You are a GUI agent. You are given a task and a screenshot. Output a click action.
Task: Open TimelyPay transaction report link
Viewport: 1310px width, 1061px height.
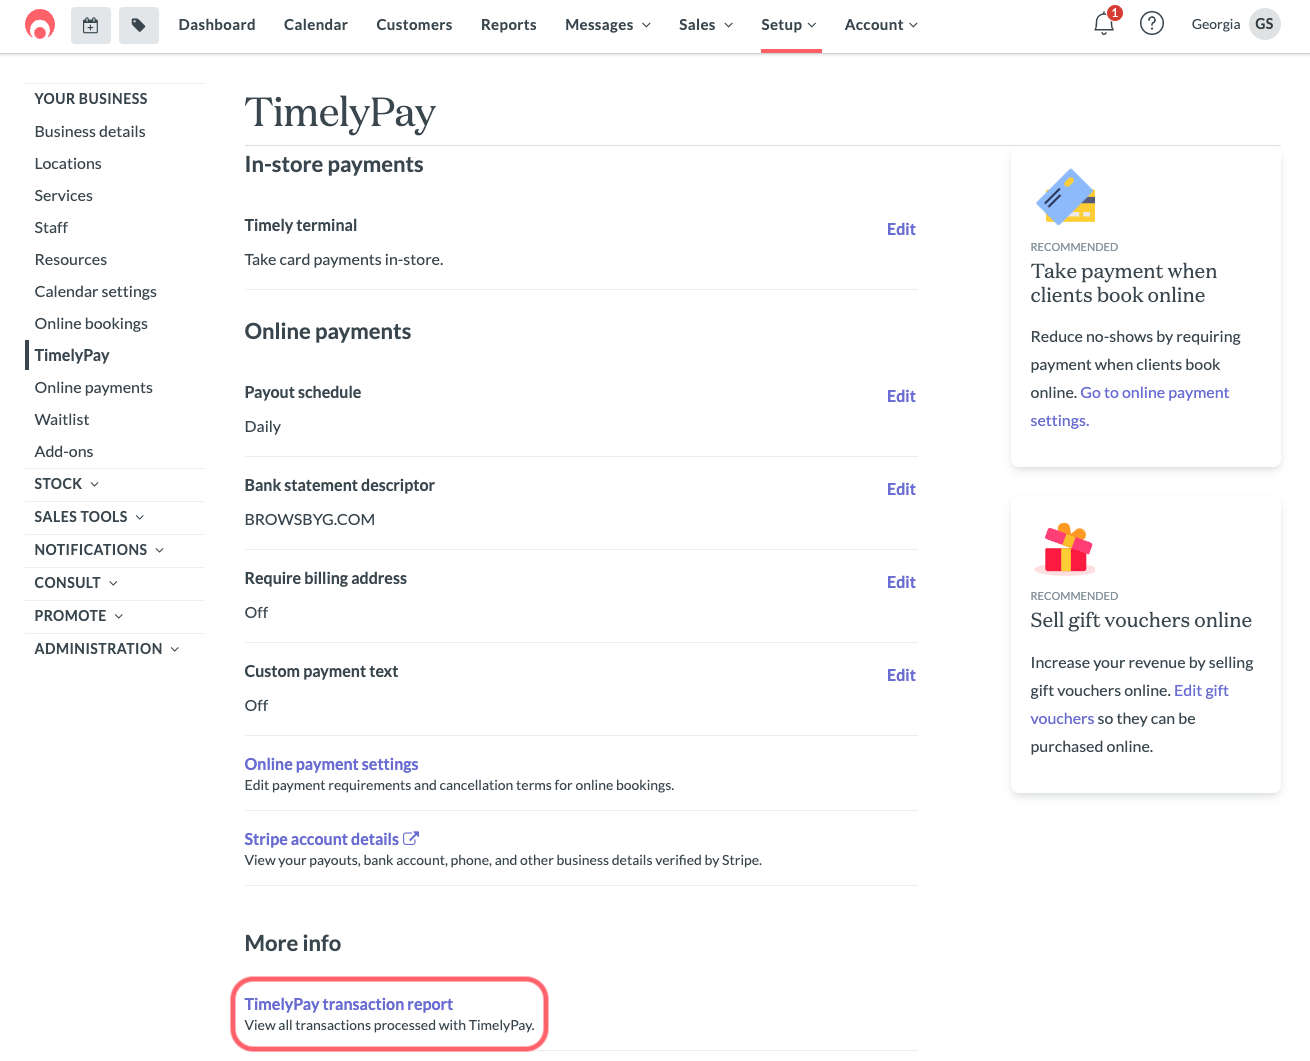click(349, 1004)
